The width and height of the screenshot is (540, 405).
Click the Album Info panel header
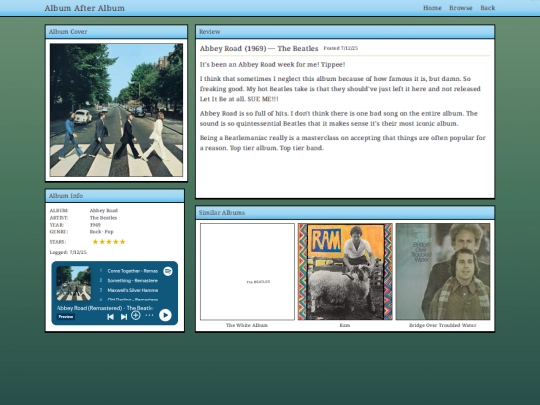pos(115,196)
